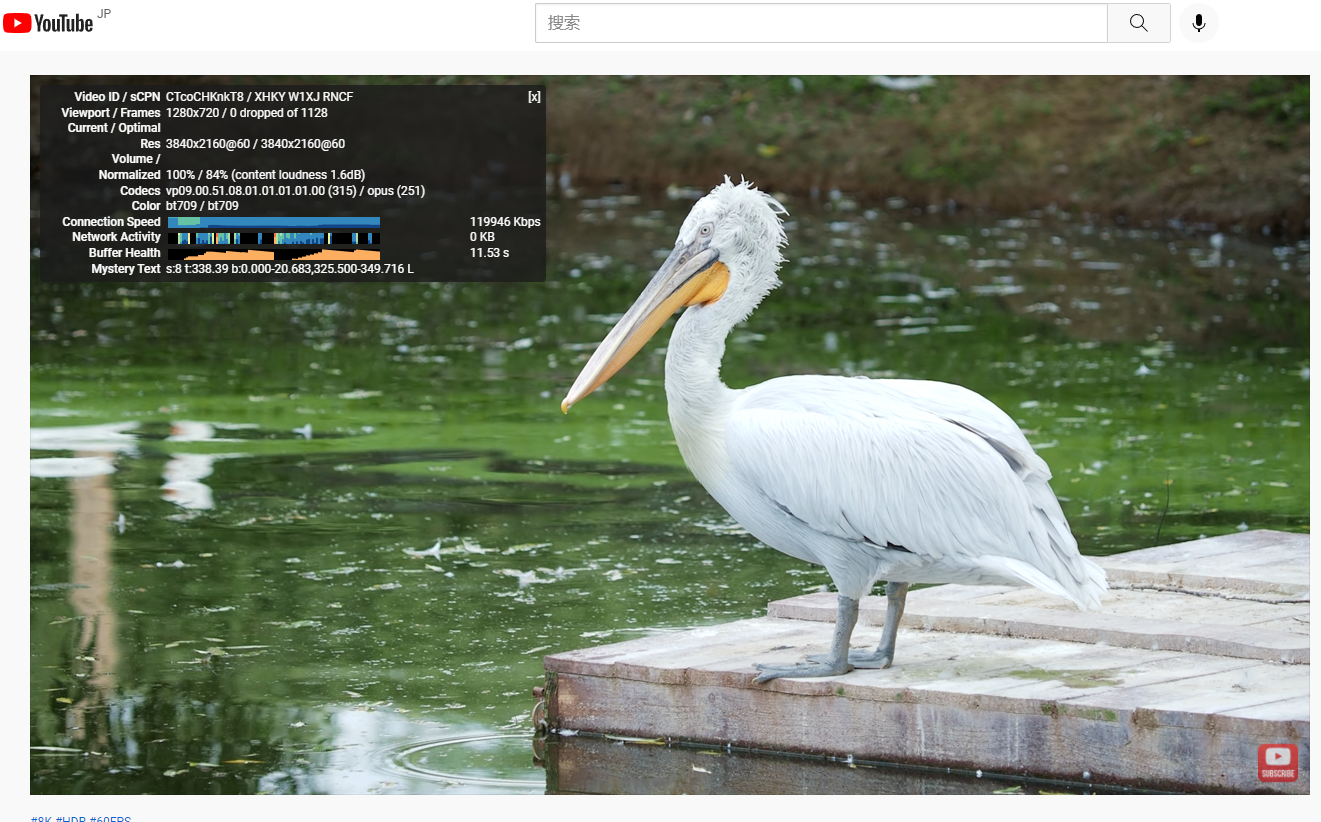The height and width of the screenshot is (822, 1321).
Task: Start voice search with the microphone icon
Action: click(x=1198, y=23)
